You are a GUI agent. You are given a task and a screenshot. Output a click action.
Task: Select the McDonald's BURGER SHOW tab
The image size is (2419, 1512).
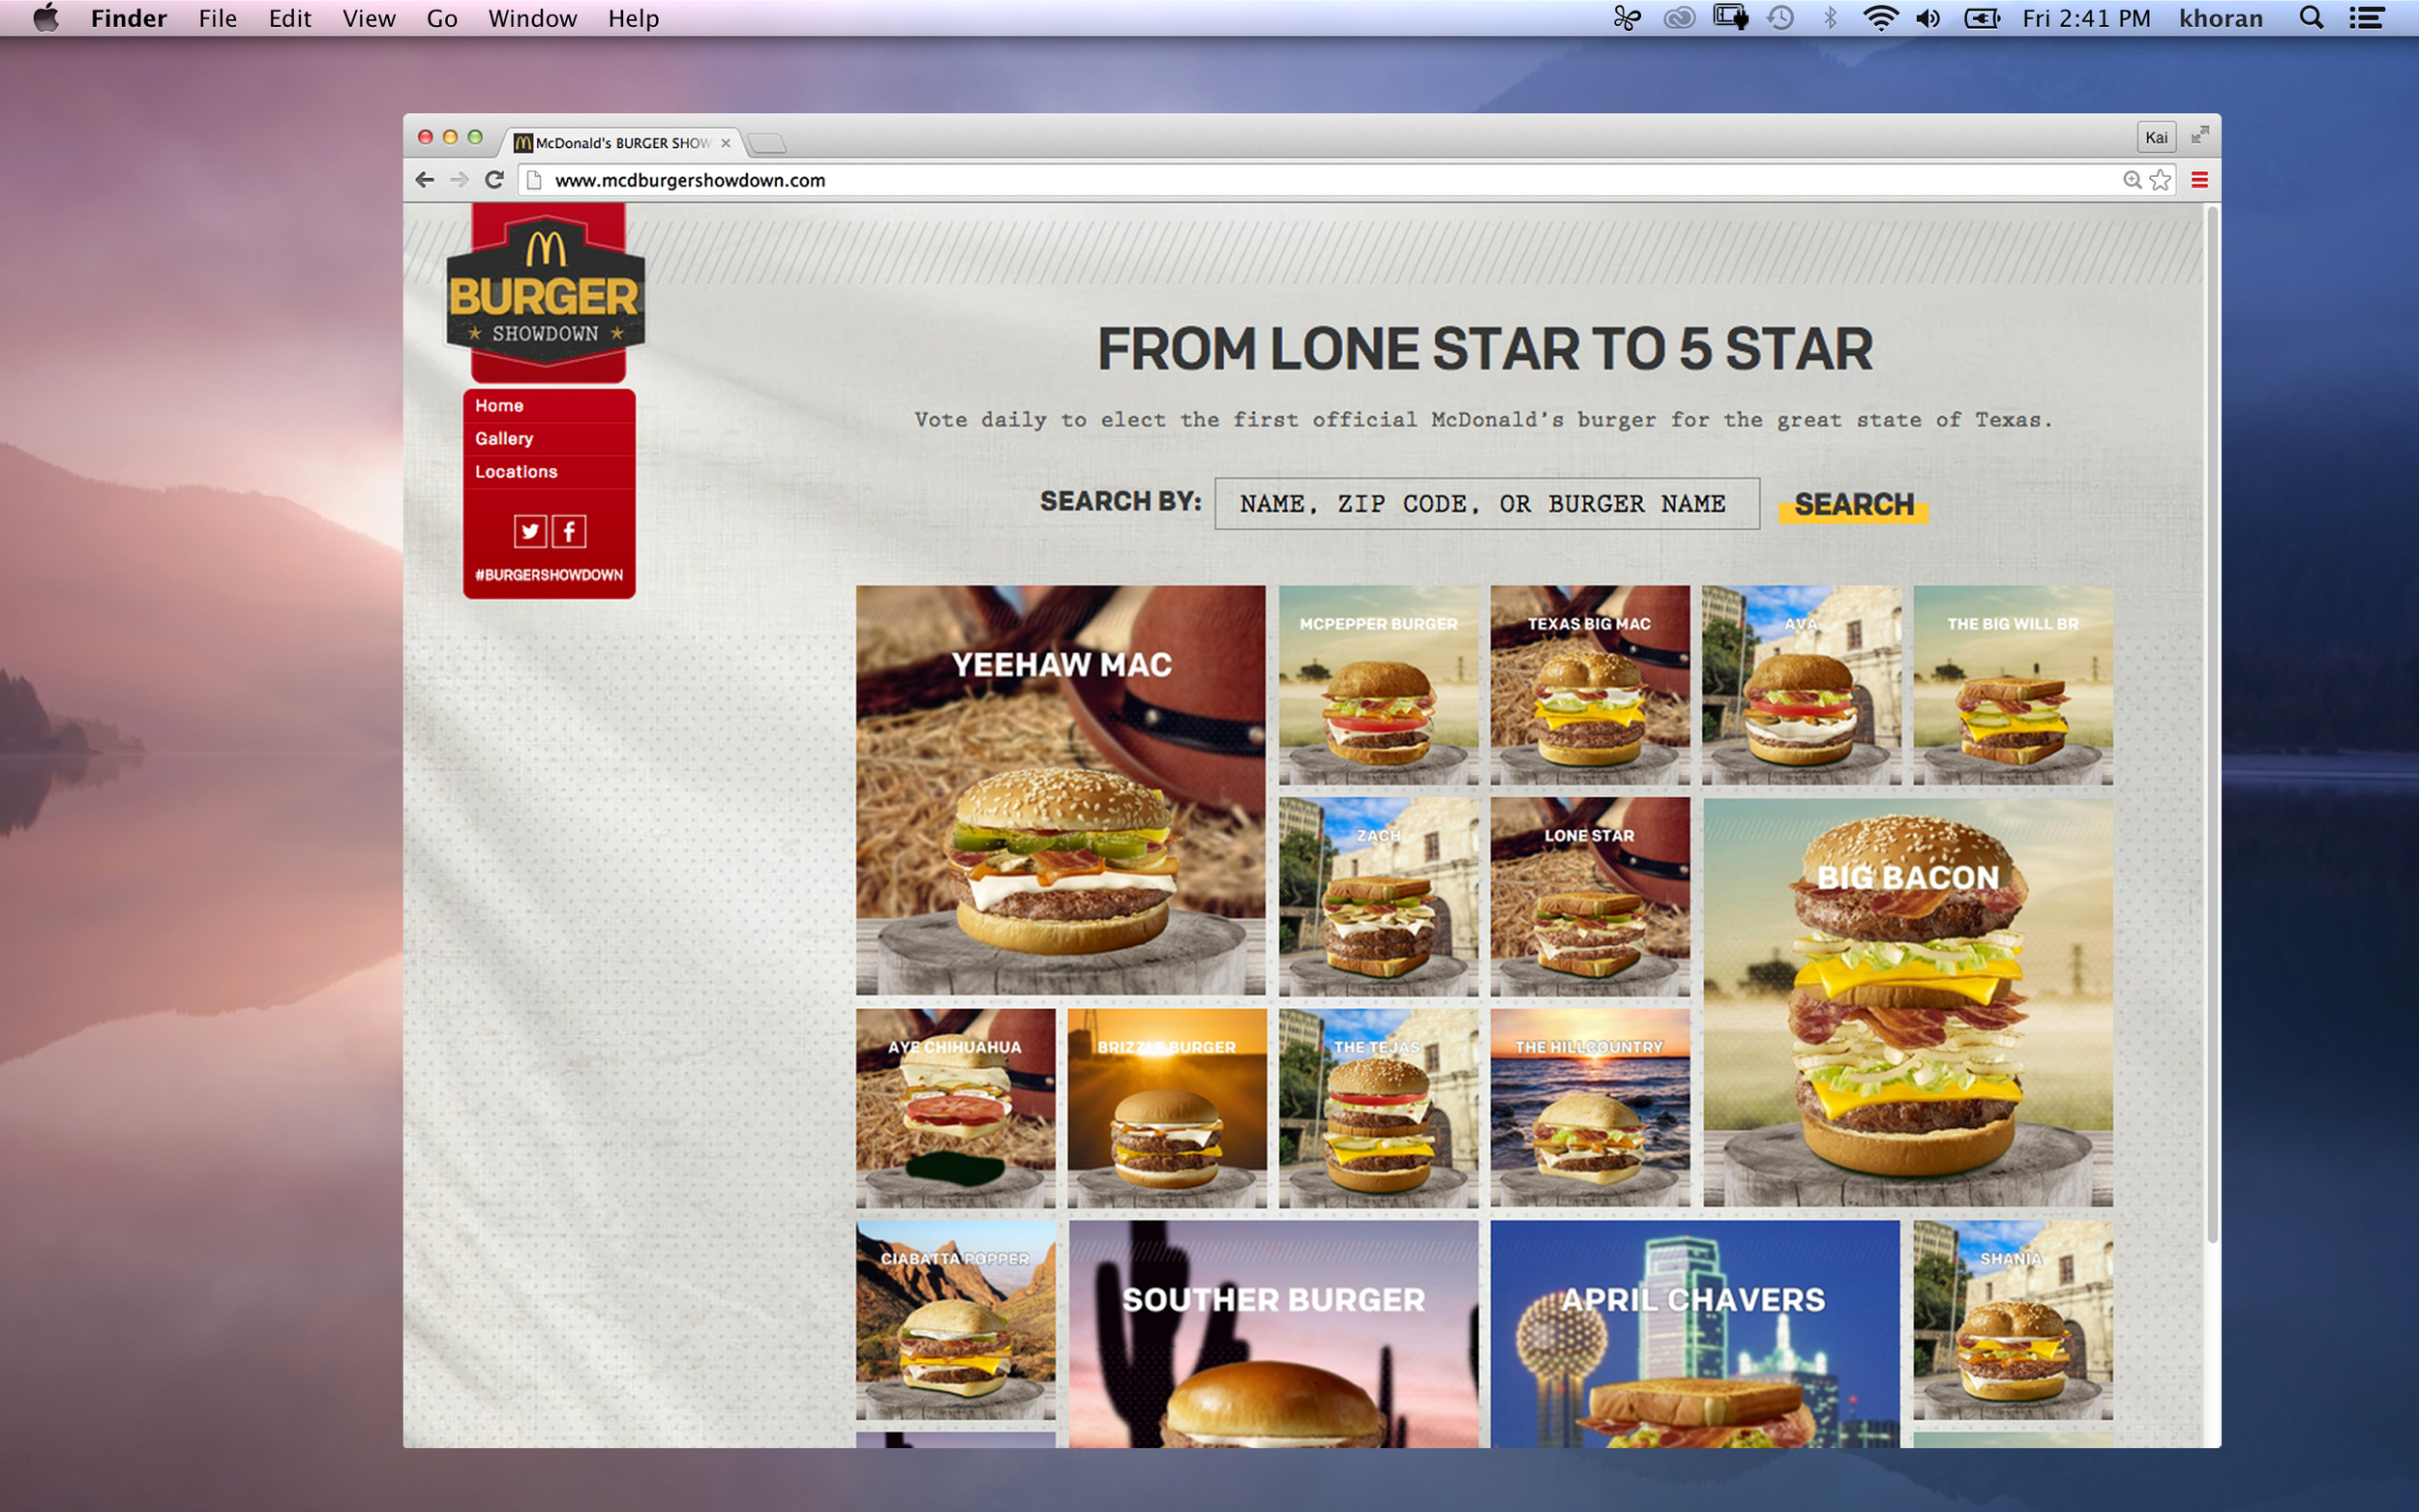(620, 143)
